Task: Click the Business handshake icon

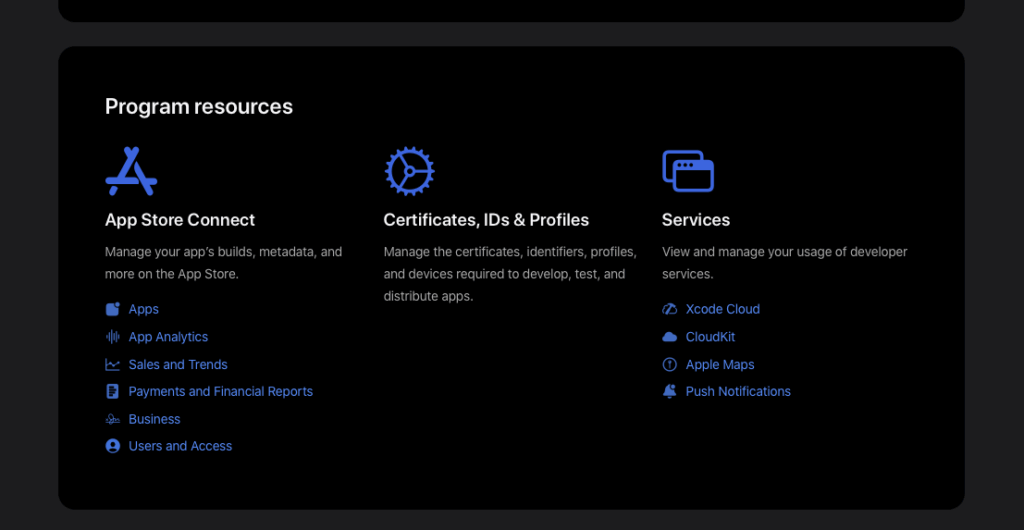Action: pyautogui.click(x=113, y=419)
